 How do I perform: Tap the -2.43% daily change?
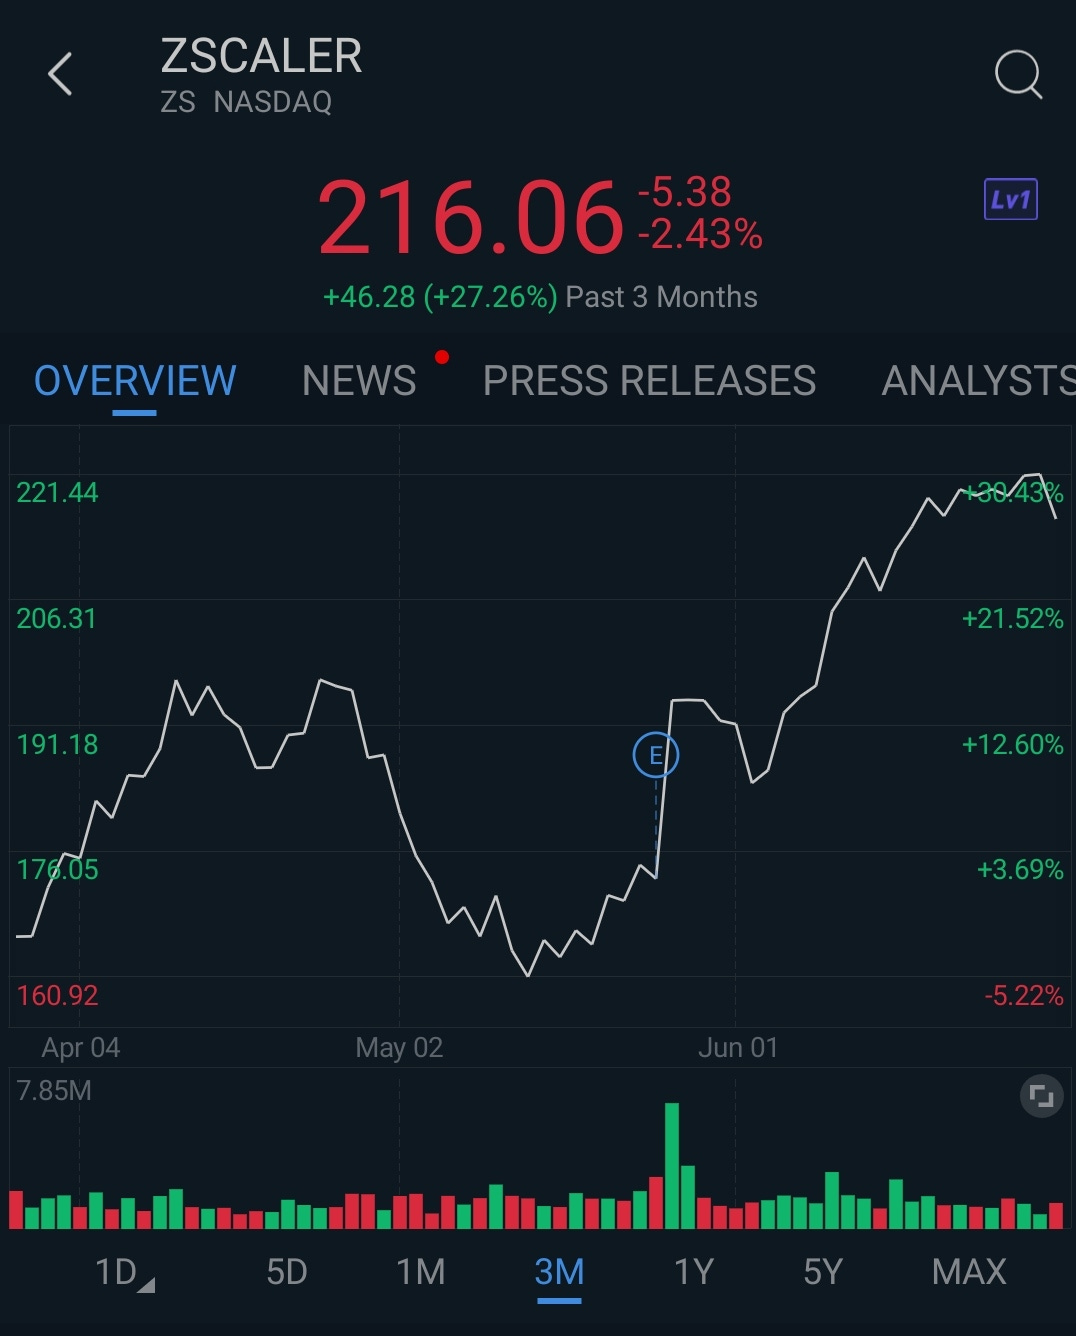(x=700, y=235)
